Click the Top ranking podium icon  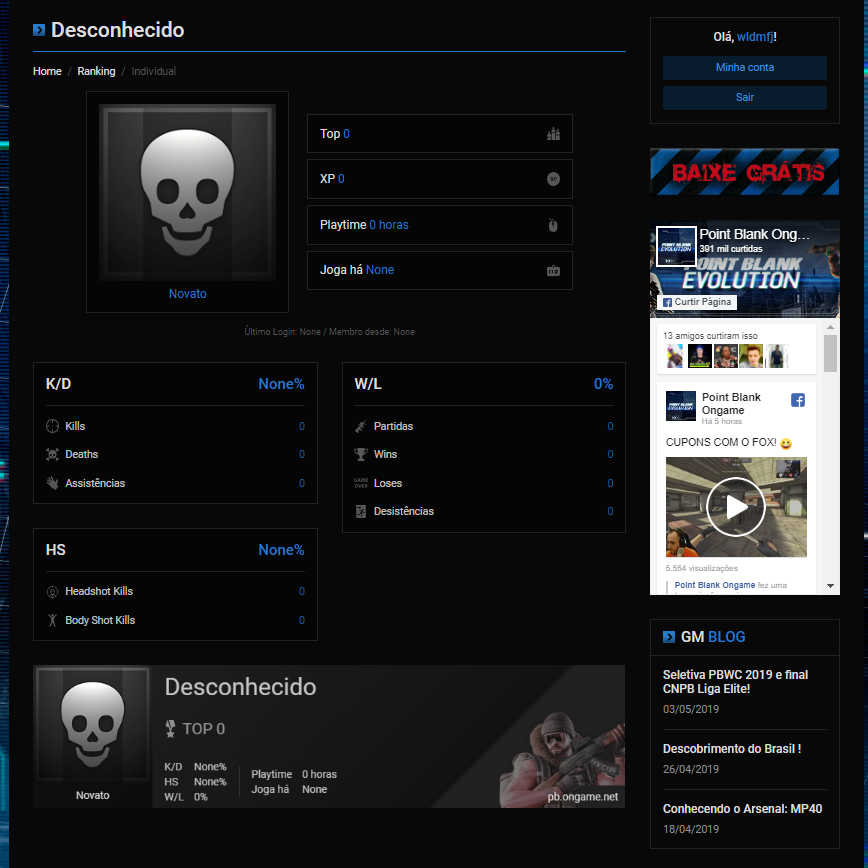pos(553,134)
